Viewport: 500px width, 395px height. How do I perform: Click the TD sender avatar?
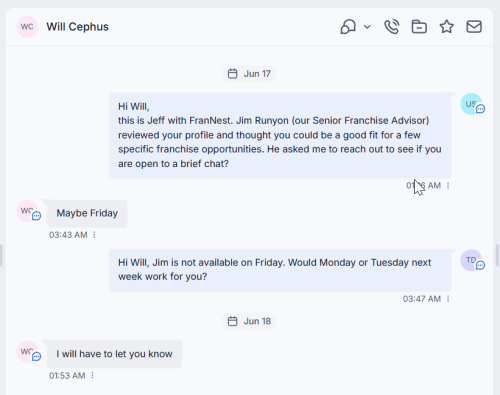[471, 260]
